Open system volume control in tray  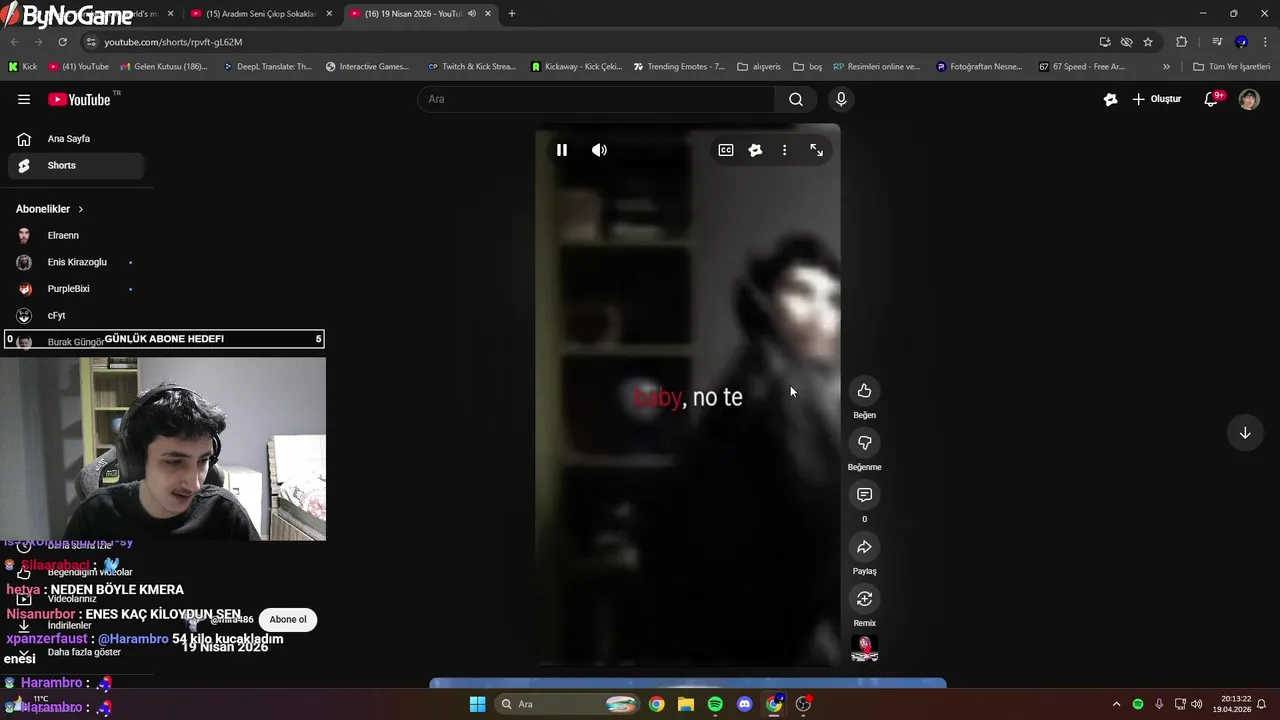point(1197,704)
